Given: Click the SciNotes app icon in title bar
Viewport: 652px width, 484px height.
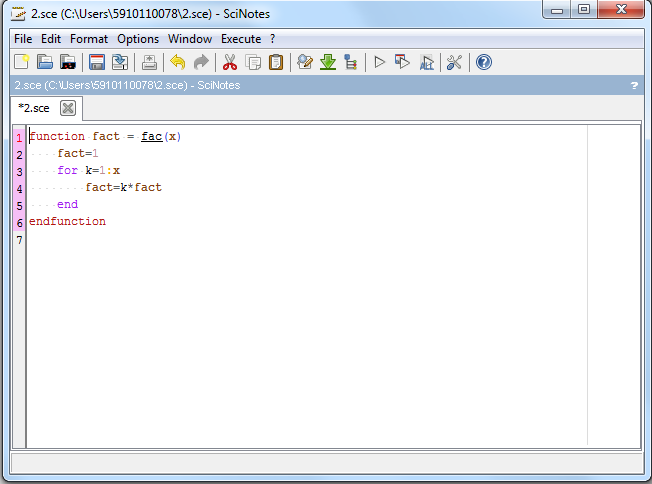Looking at the screenshot, I should click(18, 14).
